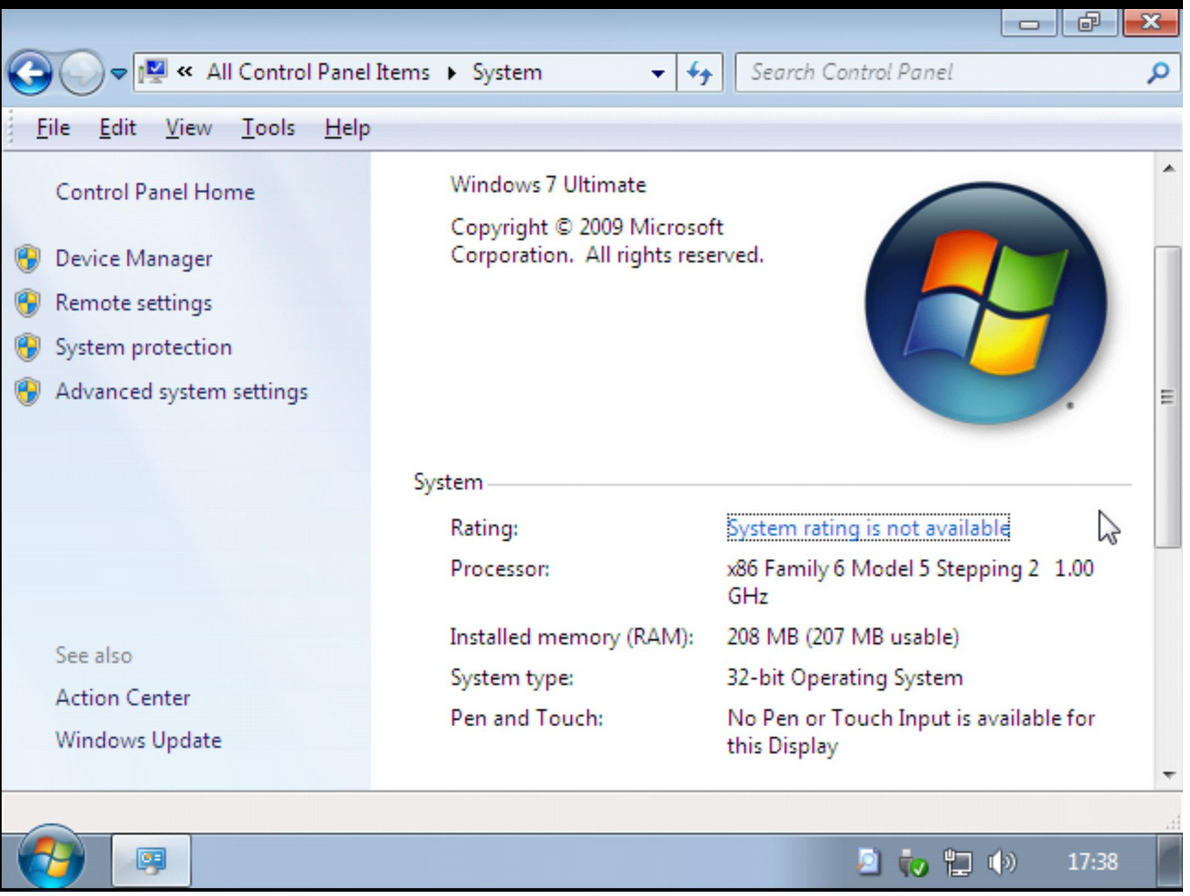Image resolution: width=1190 pixels, height=896 pixels.
Task: Open the Help menu
Action: tap(348, 127)
